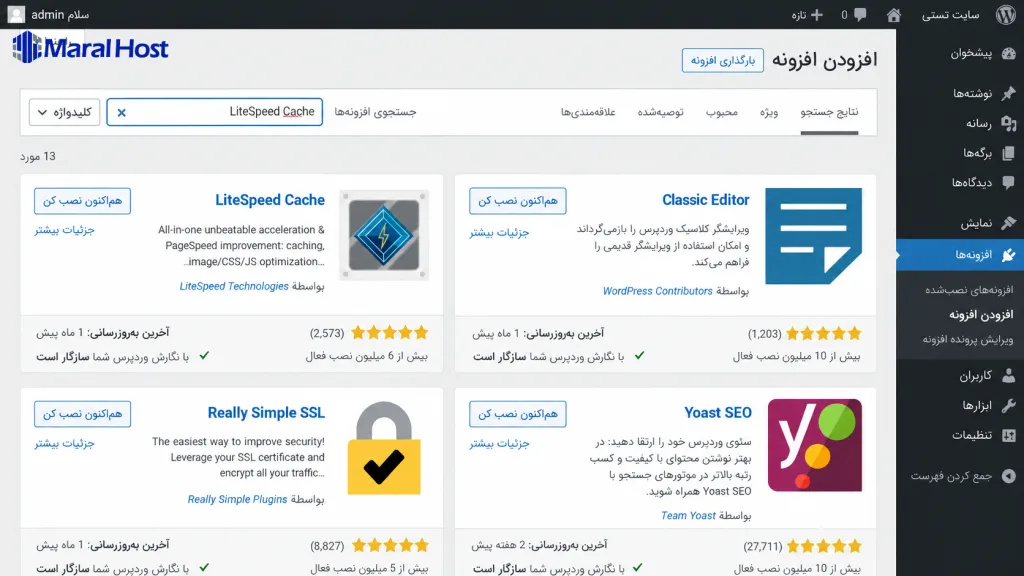Screen dimensions: 1024x576
Task: Click the تنظیمات settings icon
Action: (x=1008, y=436)
